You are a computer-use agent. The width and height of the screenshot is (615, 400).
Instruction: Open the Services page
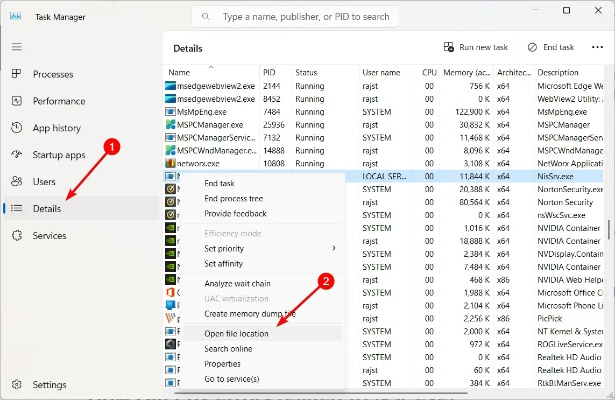click(x=49, y=235)
